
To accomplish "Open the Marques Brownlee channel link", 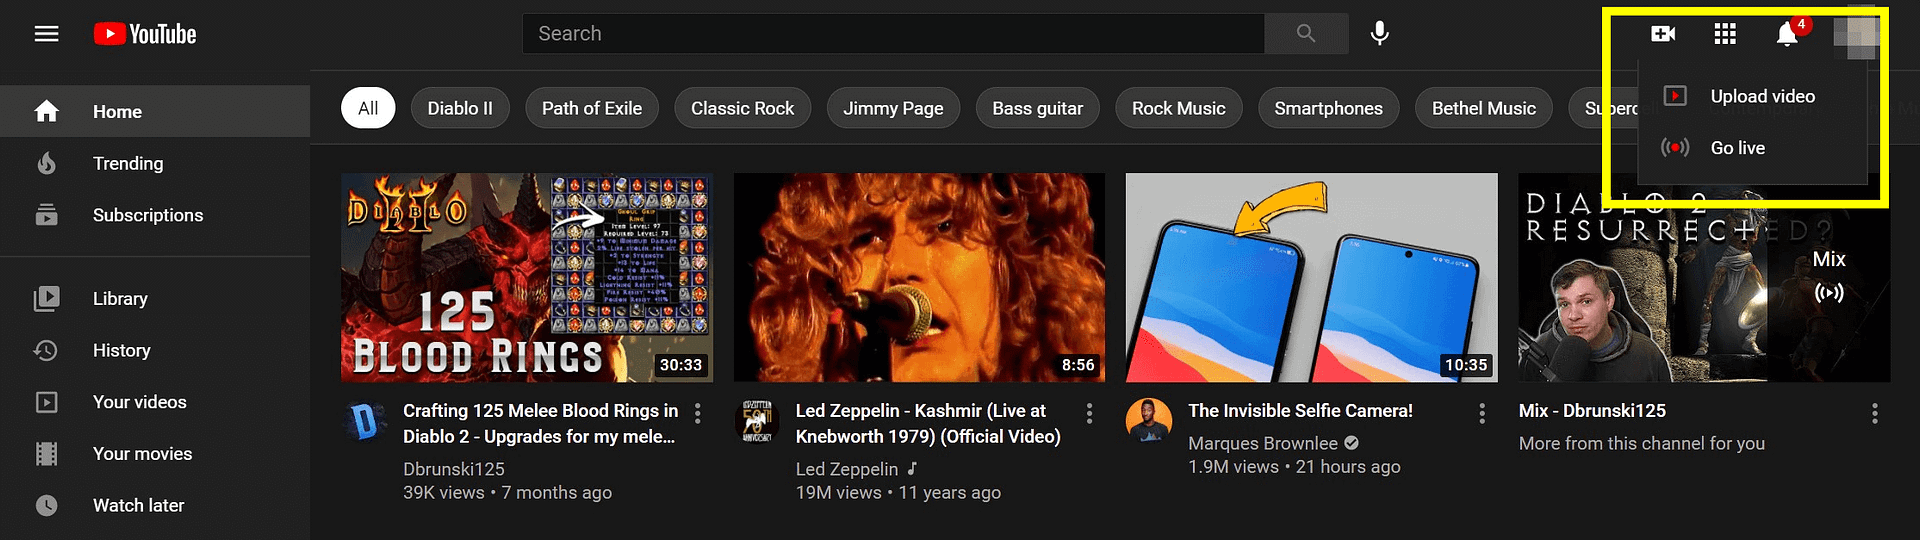I will [1262, 443].
